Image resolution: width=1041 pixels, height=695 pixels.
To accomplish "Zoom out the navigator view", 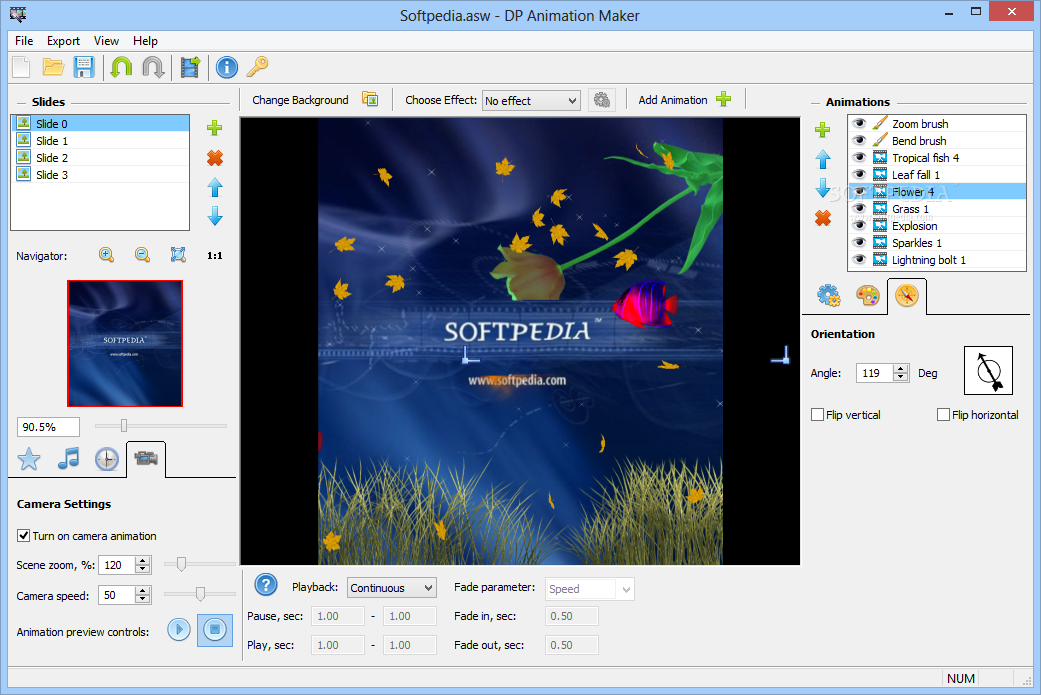I will [142, 255].
